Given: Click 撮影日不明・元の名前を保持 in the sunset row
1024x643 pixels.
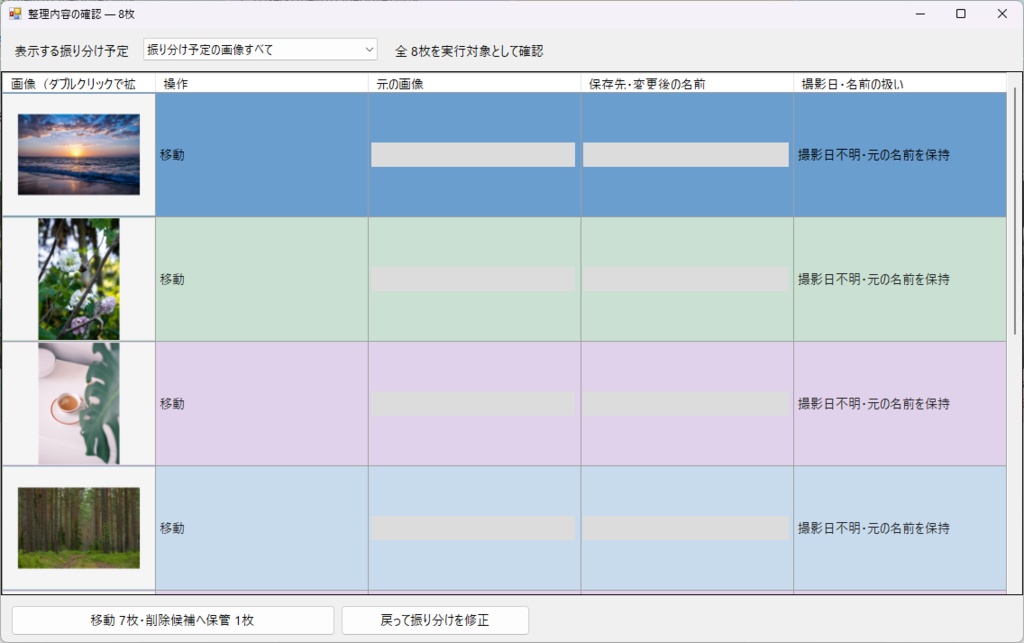Looking at the screenshot, I should 873,155.
